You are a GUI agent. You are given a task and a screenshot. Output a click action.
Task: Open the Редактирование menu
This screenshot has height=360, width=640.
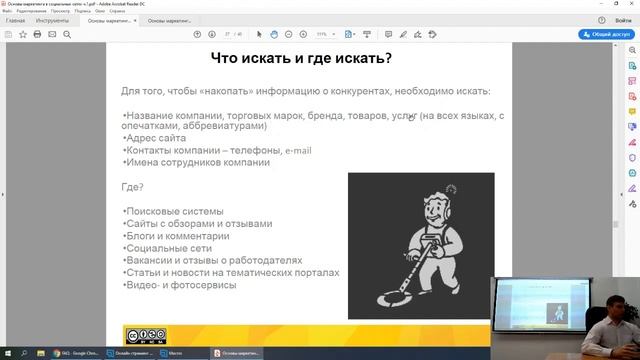pos(31,11)
